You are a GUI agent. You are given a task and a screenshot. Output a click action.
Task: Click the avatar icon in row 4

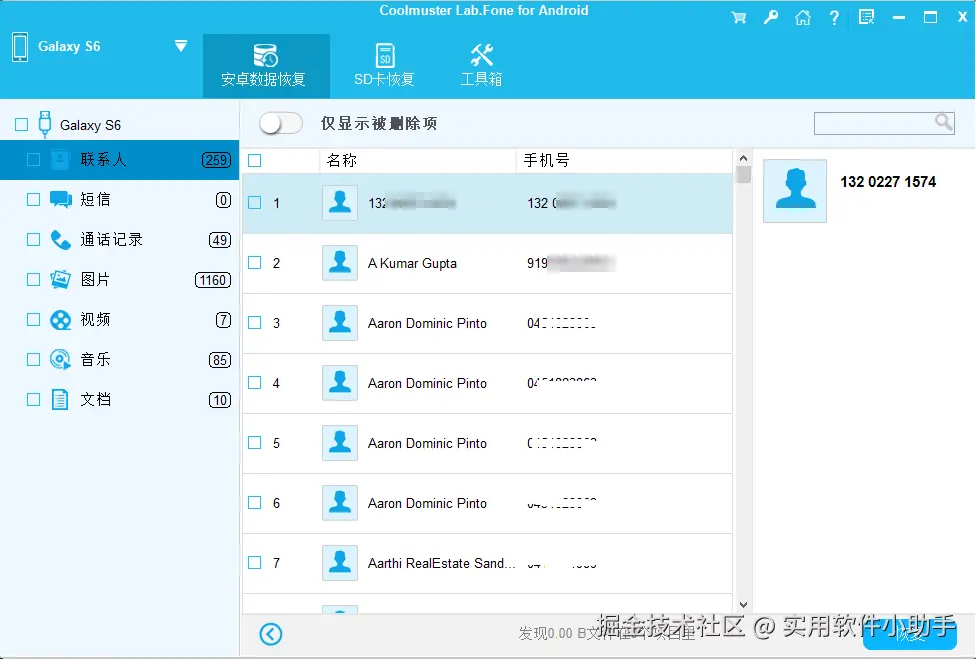pyautogui.click(x=340, y=383)
